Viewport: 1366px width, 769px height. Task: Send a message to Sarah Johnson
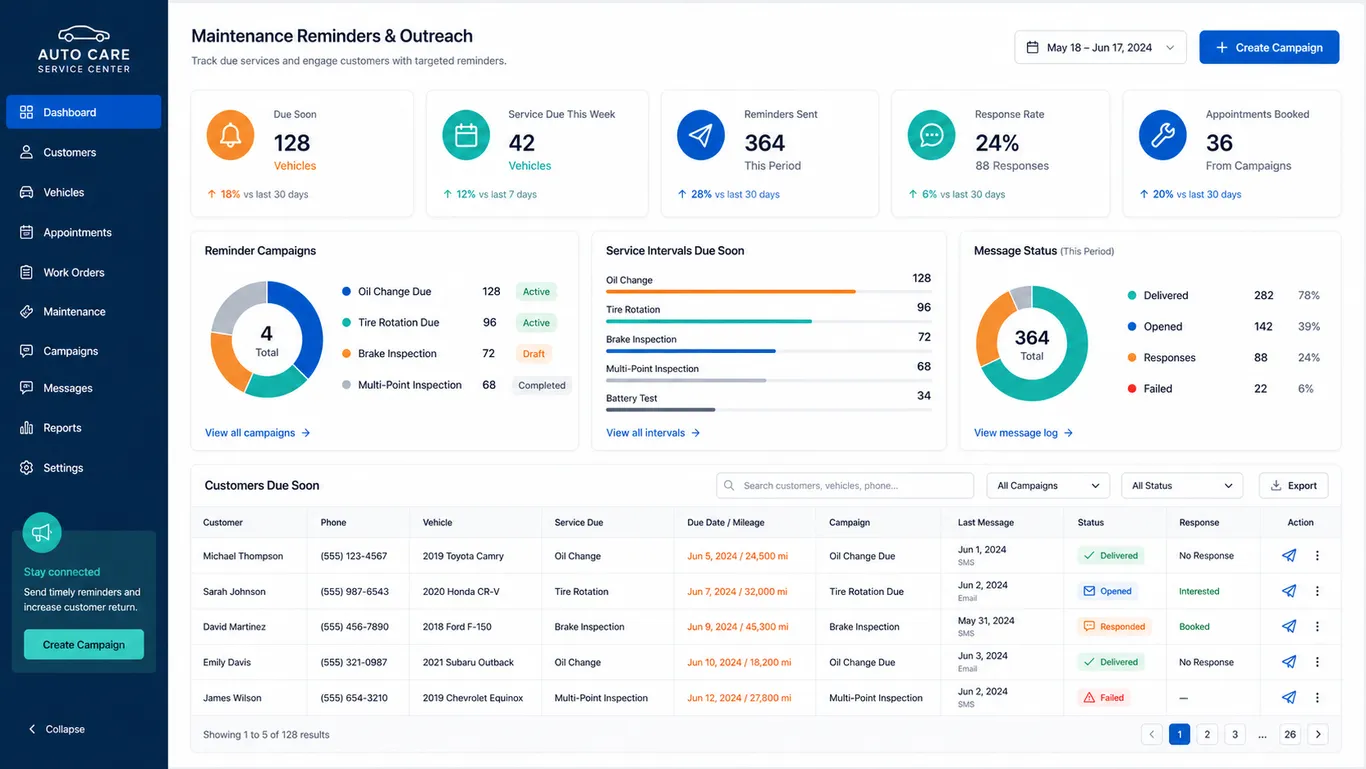(1289, 591)
